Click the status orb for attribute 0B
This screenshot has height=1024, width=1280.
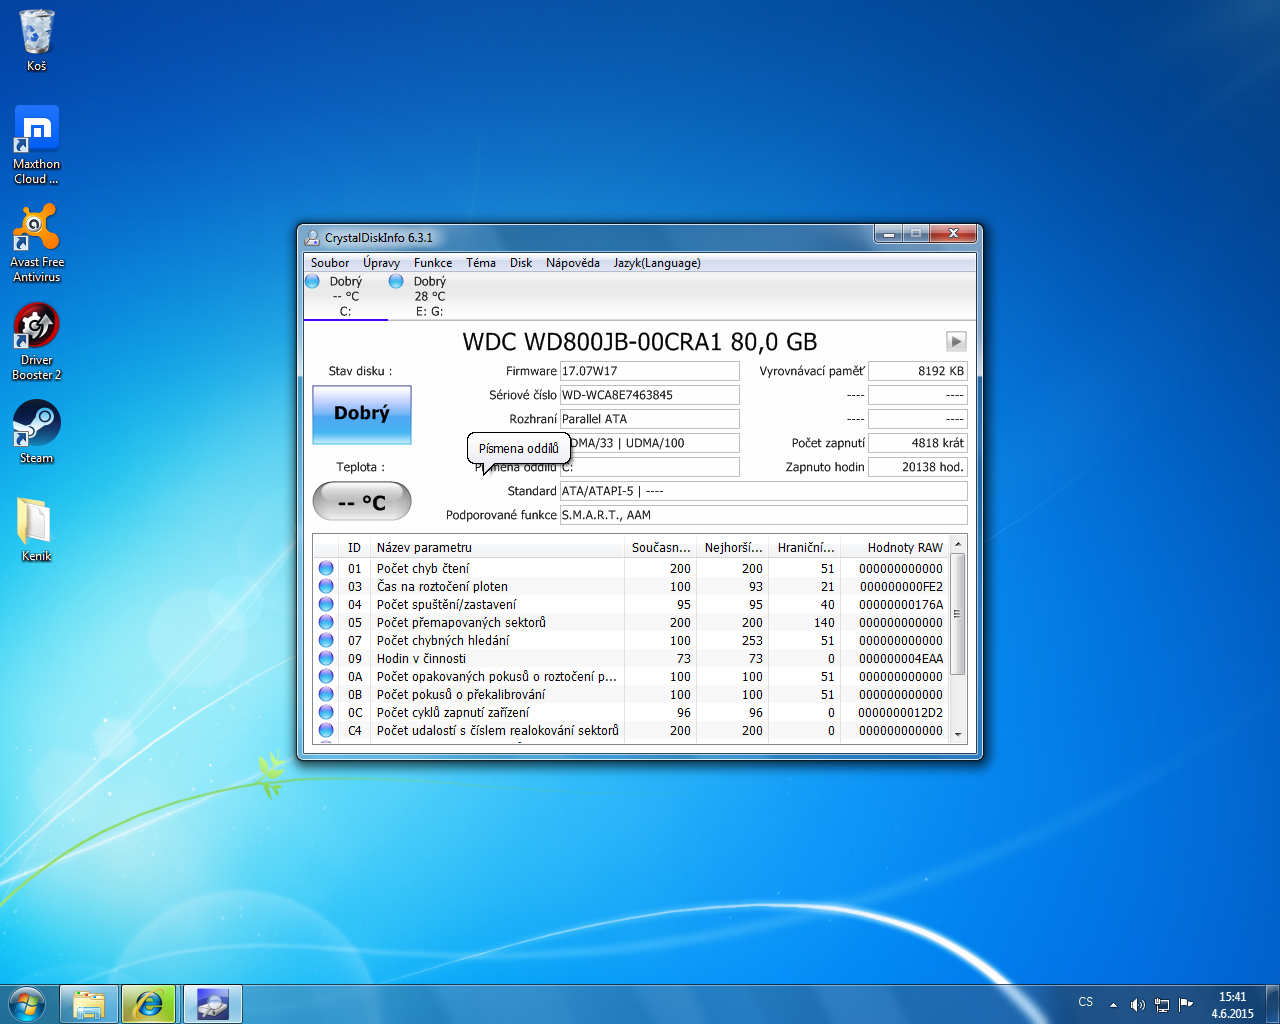[326, 694]
